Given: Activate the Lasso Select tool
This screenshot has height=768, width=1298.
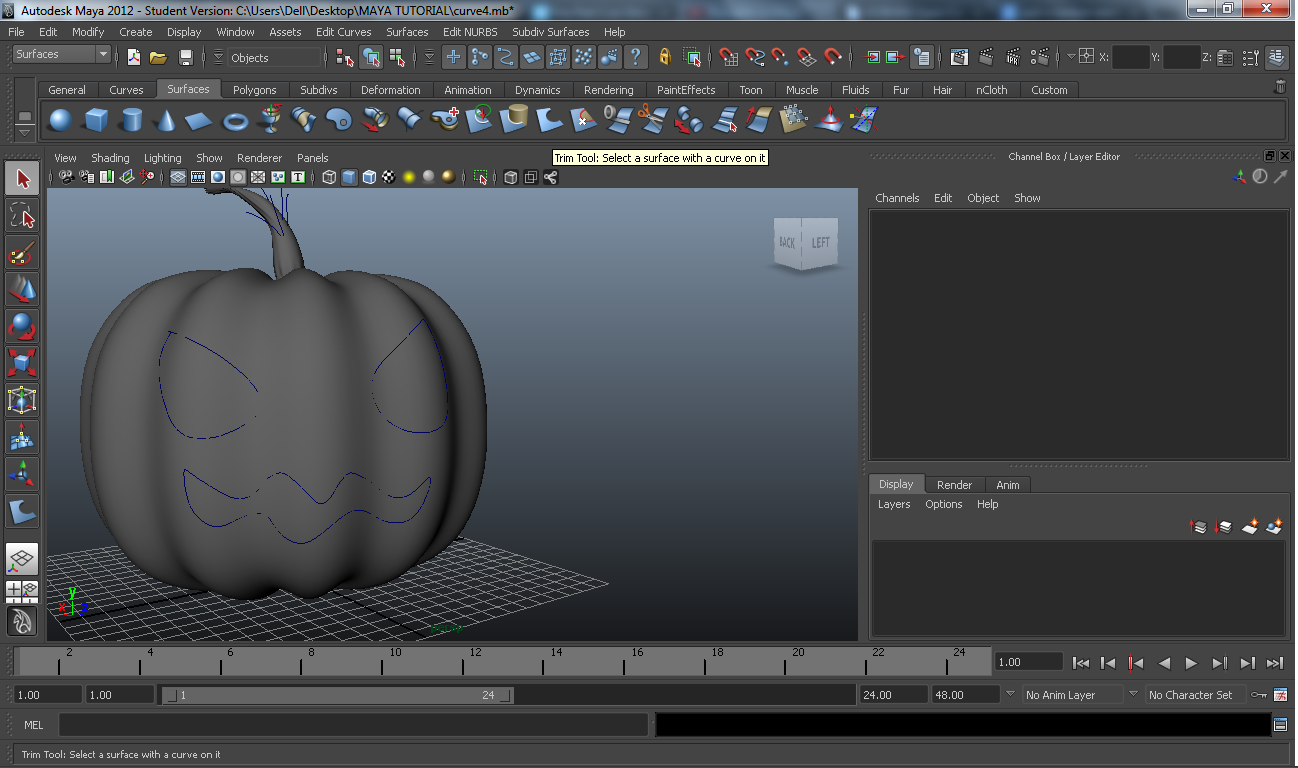Looking at the screenshot, I should click(22, 216).
